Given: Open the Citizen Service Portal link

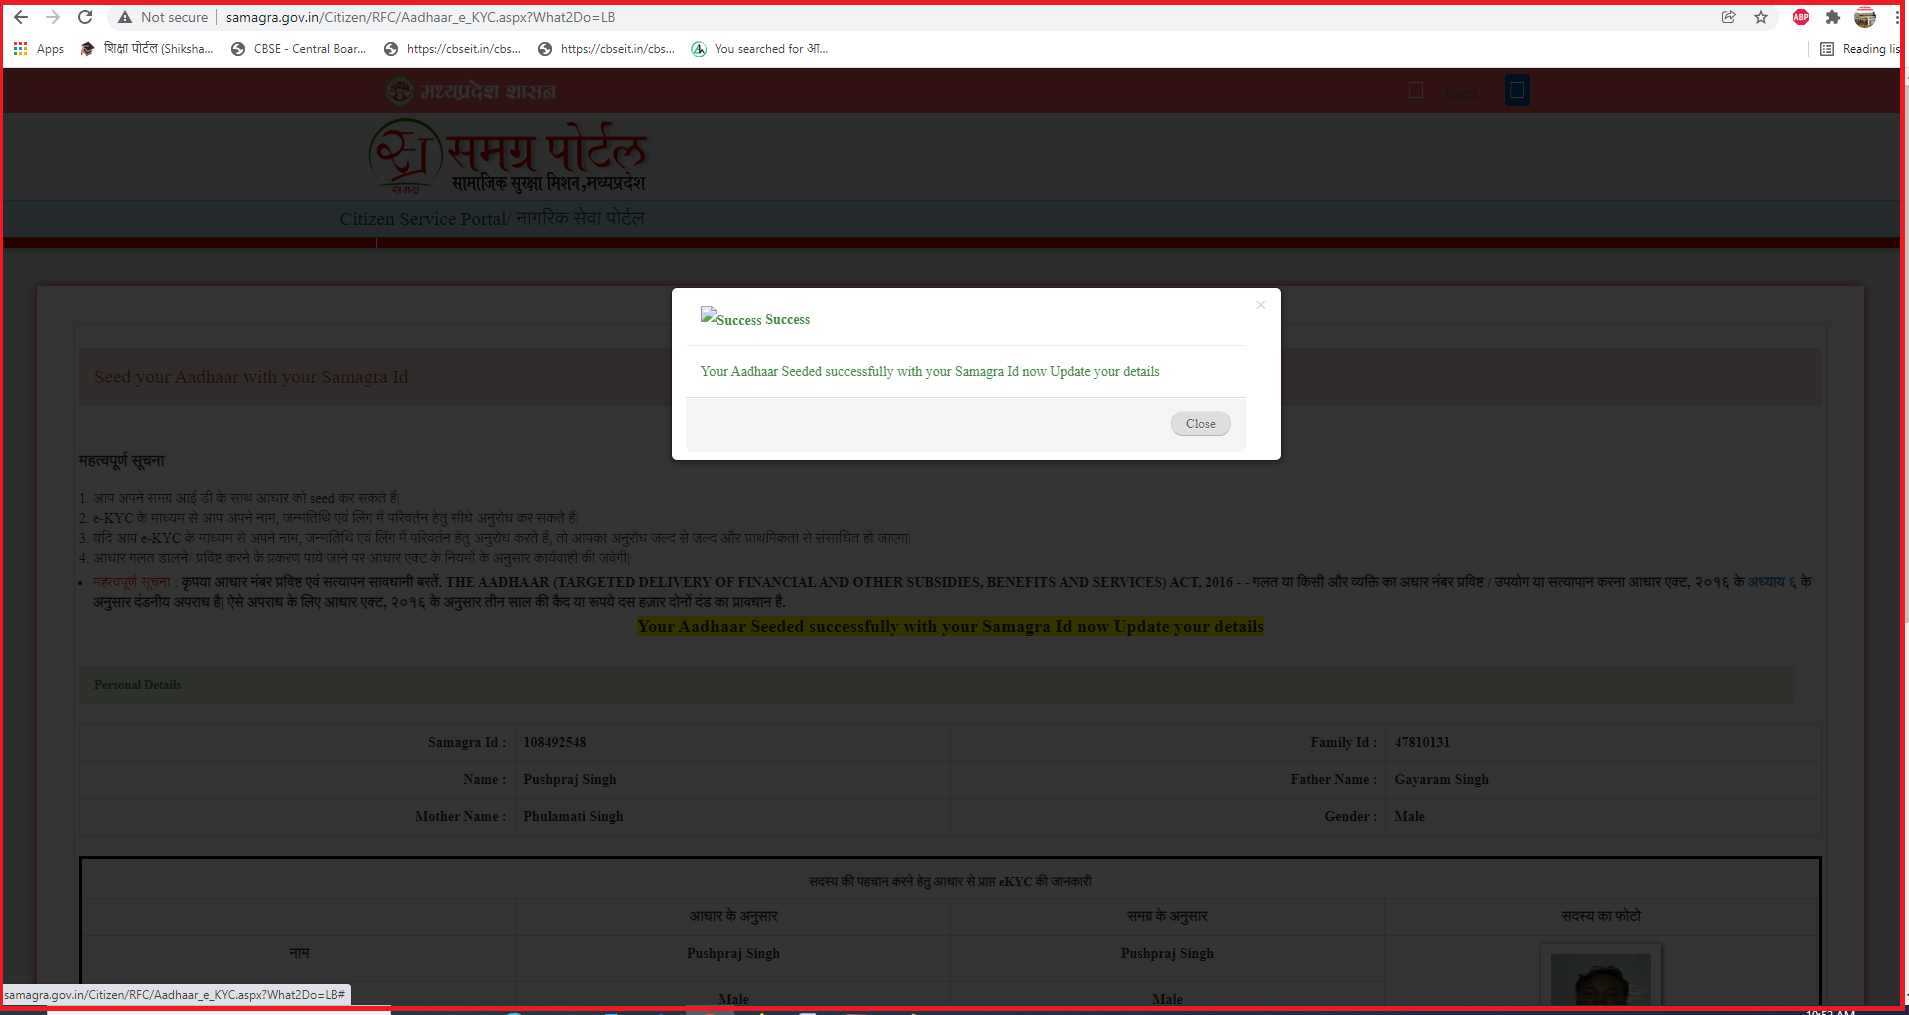Looking at the screenshot, I should pos(491,219).
